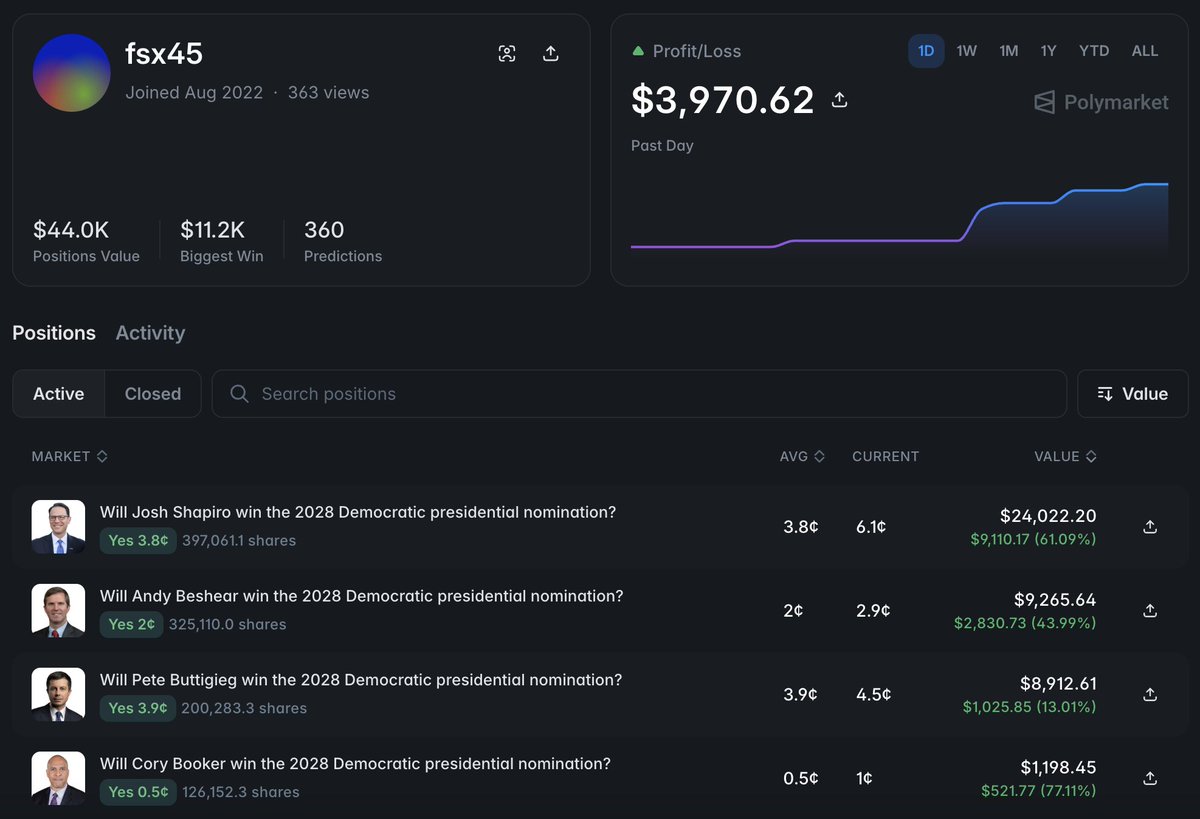Open Pete Buttigieg's portrait thumbnail
This screenshot has height=819, width=1200.
point(58,695)
